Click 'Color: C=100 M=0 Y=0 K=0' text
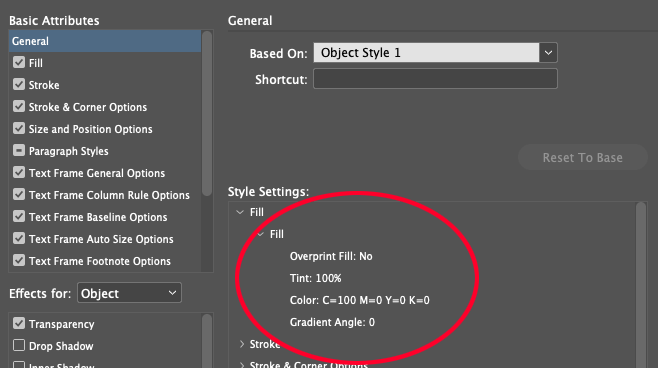 click(360, 300)
